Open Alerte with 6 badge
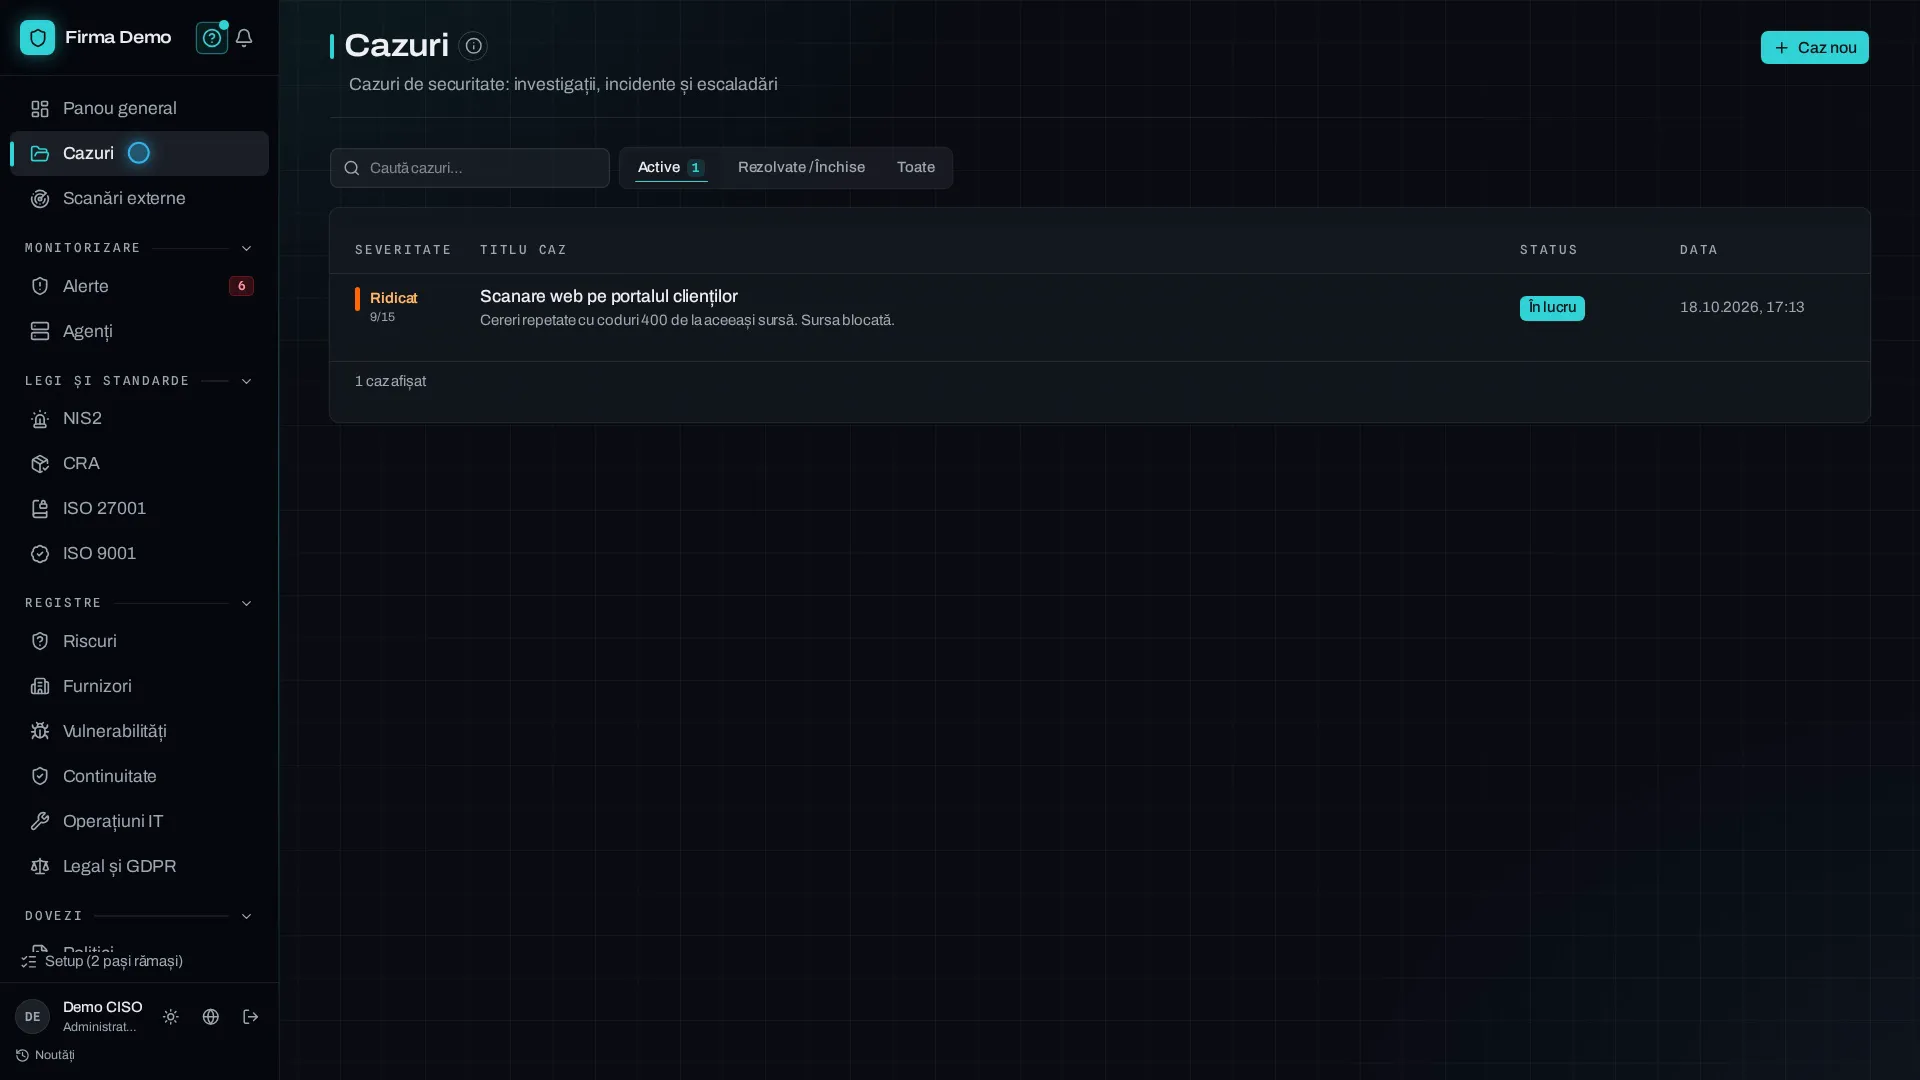1920x1080 pixels. pyautogui.click(x=139, y=286)
